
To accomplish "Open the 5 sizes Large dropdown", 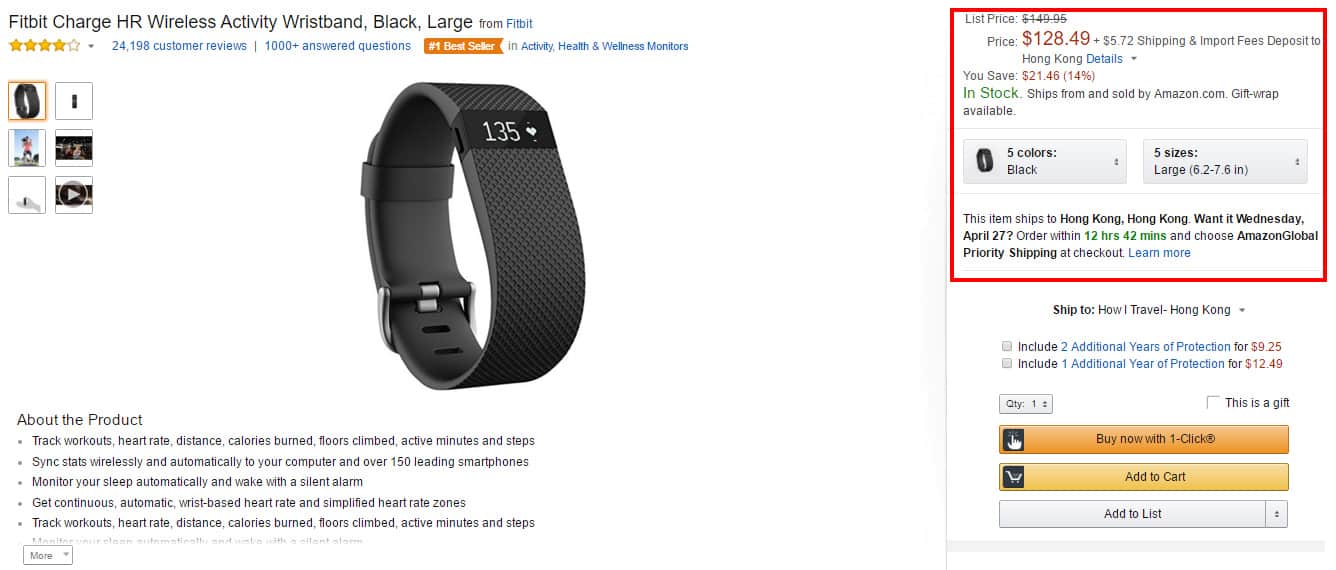I will pos(1225,161).
